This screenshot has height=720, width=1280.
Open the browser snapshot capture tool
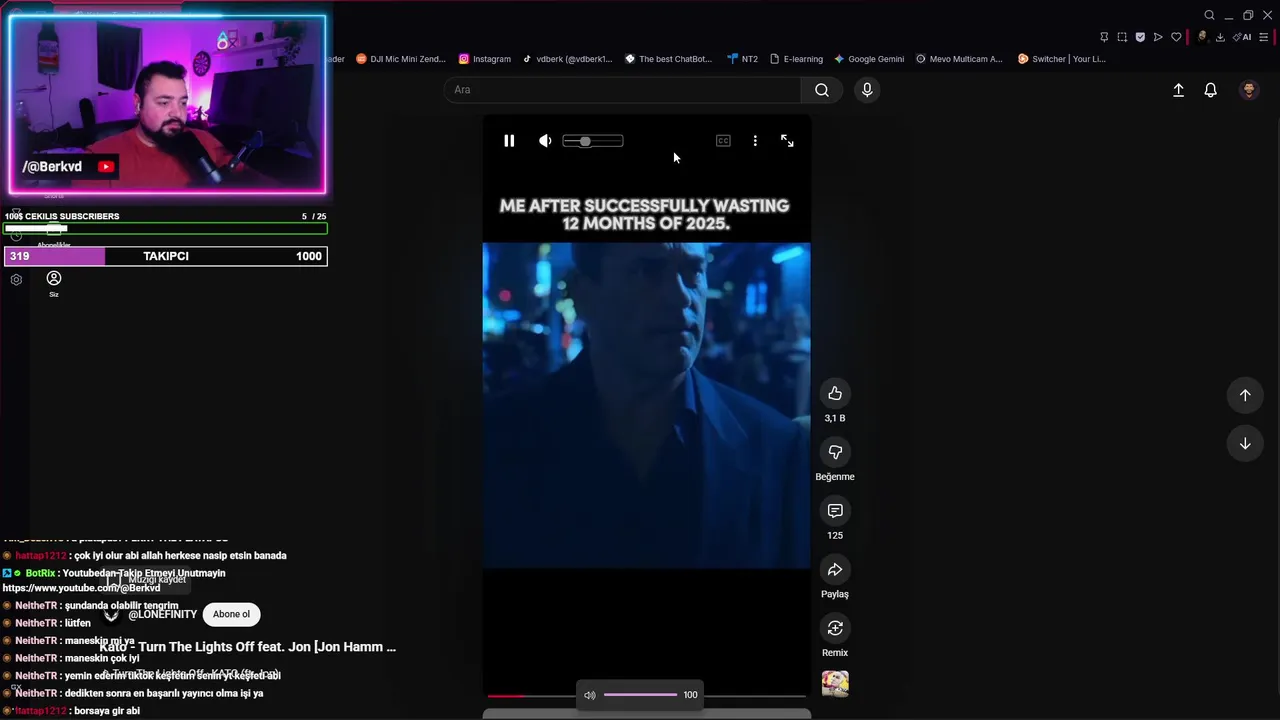pyautogui.click(x=1122, y=37)
